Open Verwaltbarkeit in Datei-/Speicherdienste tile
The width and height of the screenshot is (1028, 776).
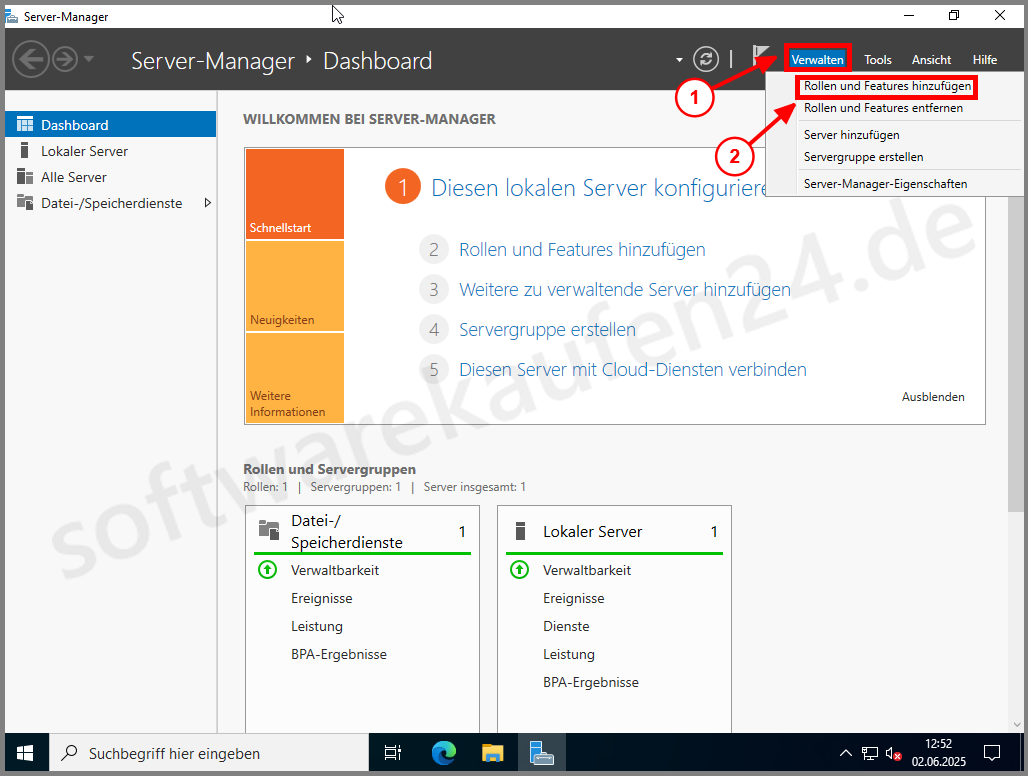[335, 570]
